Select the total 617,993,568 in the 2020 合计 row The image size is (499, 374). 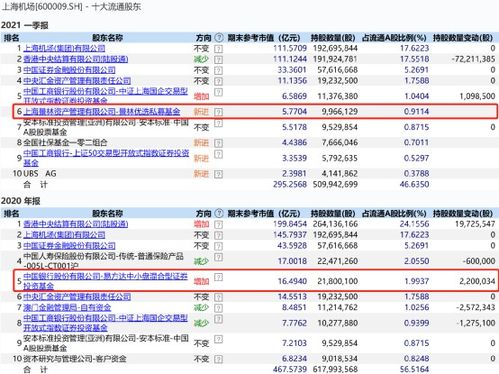pos(335,369)
